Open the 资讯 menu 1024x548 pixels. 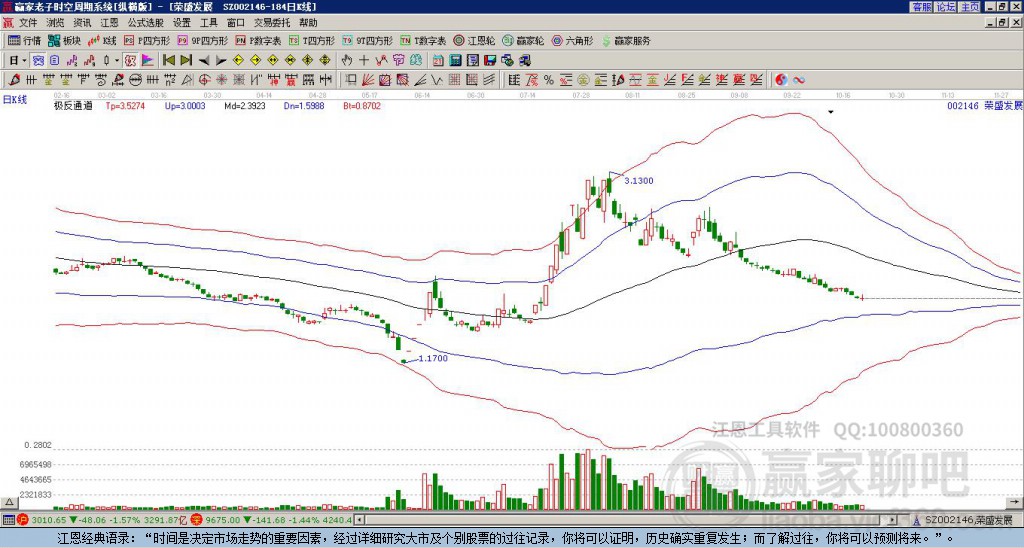(x=82, y=23)
